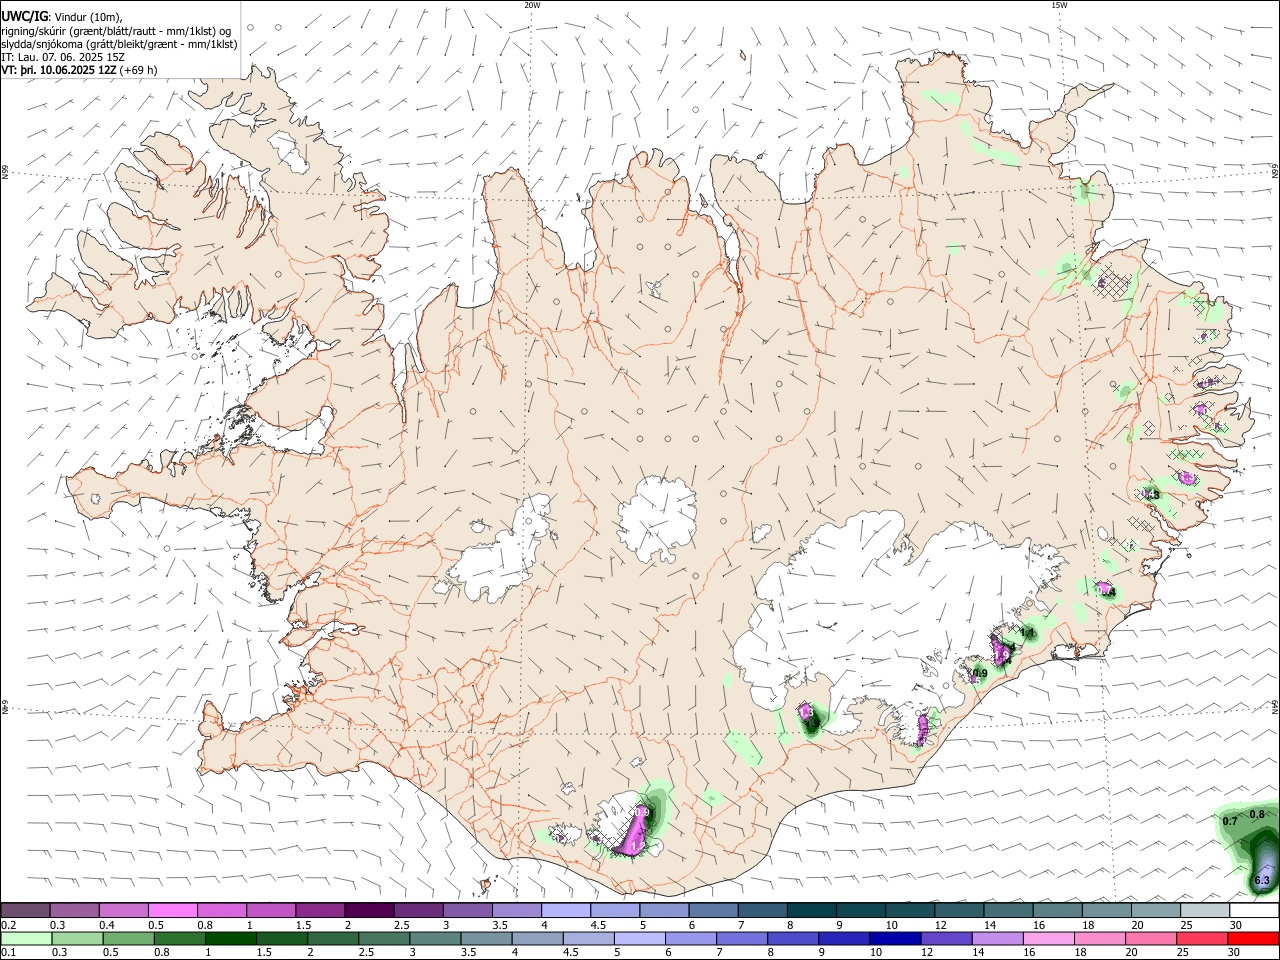Viewport: 1280px width, 960px height.
Task: Select the dark purple 2 snow scale swatch
Action: tap(369, 910)
